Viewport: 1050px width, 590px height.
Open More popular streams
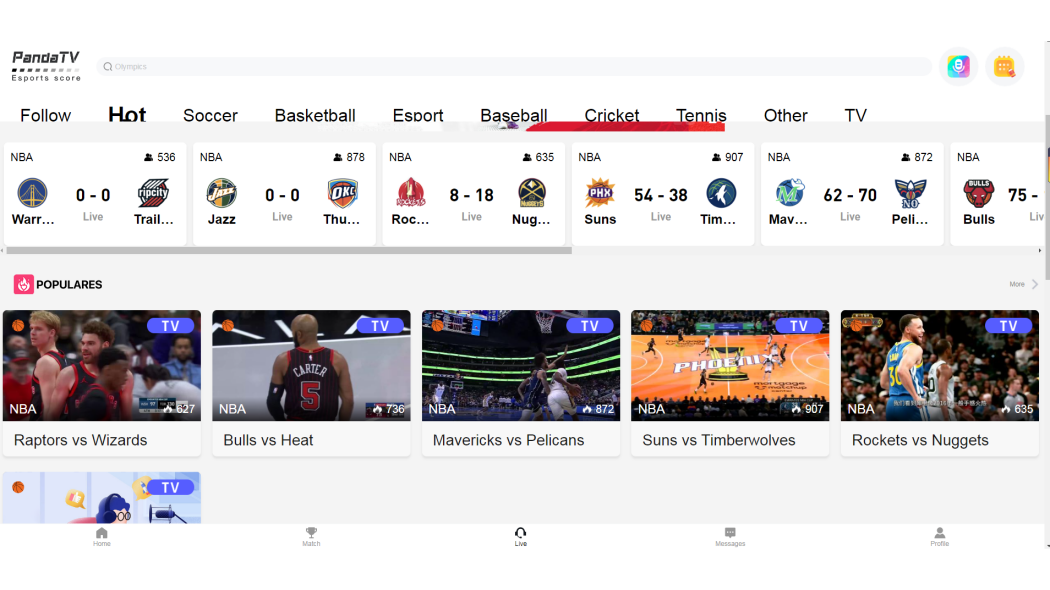coord(1017,285)
